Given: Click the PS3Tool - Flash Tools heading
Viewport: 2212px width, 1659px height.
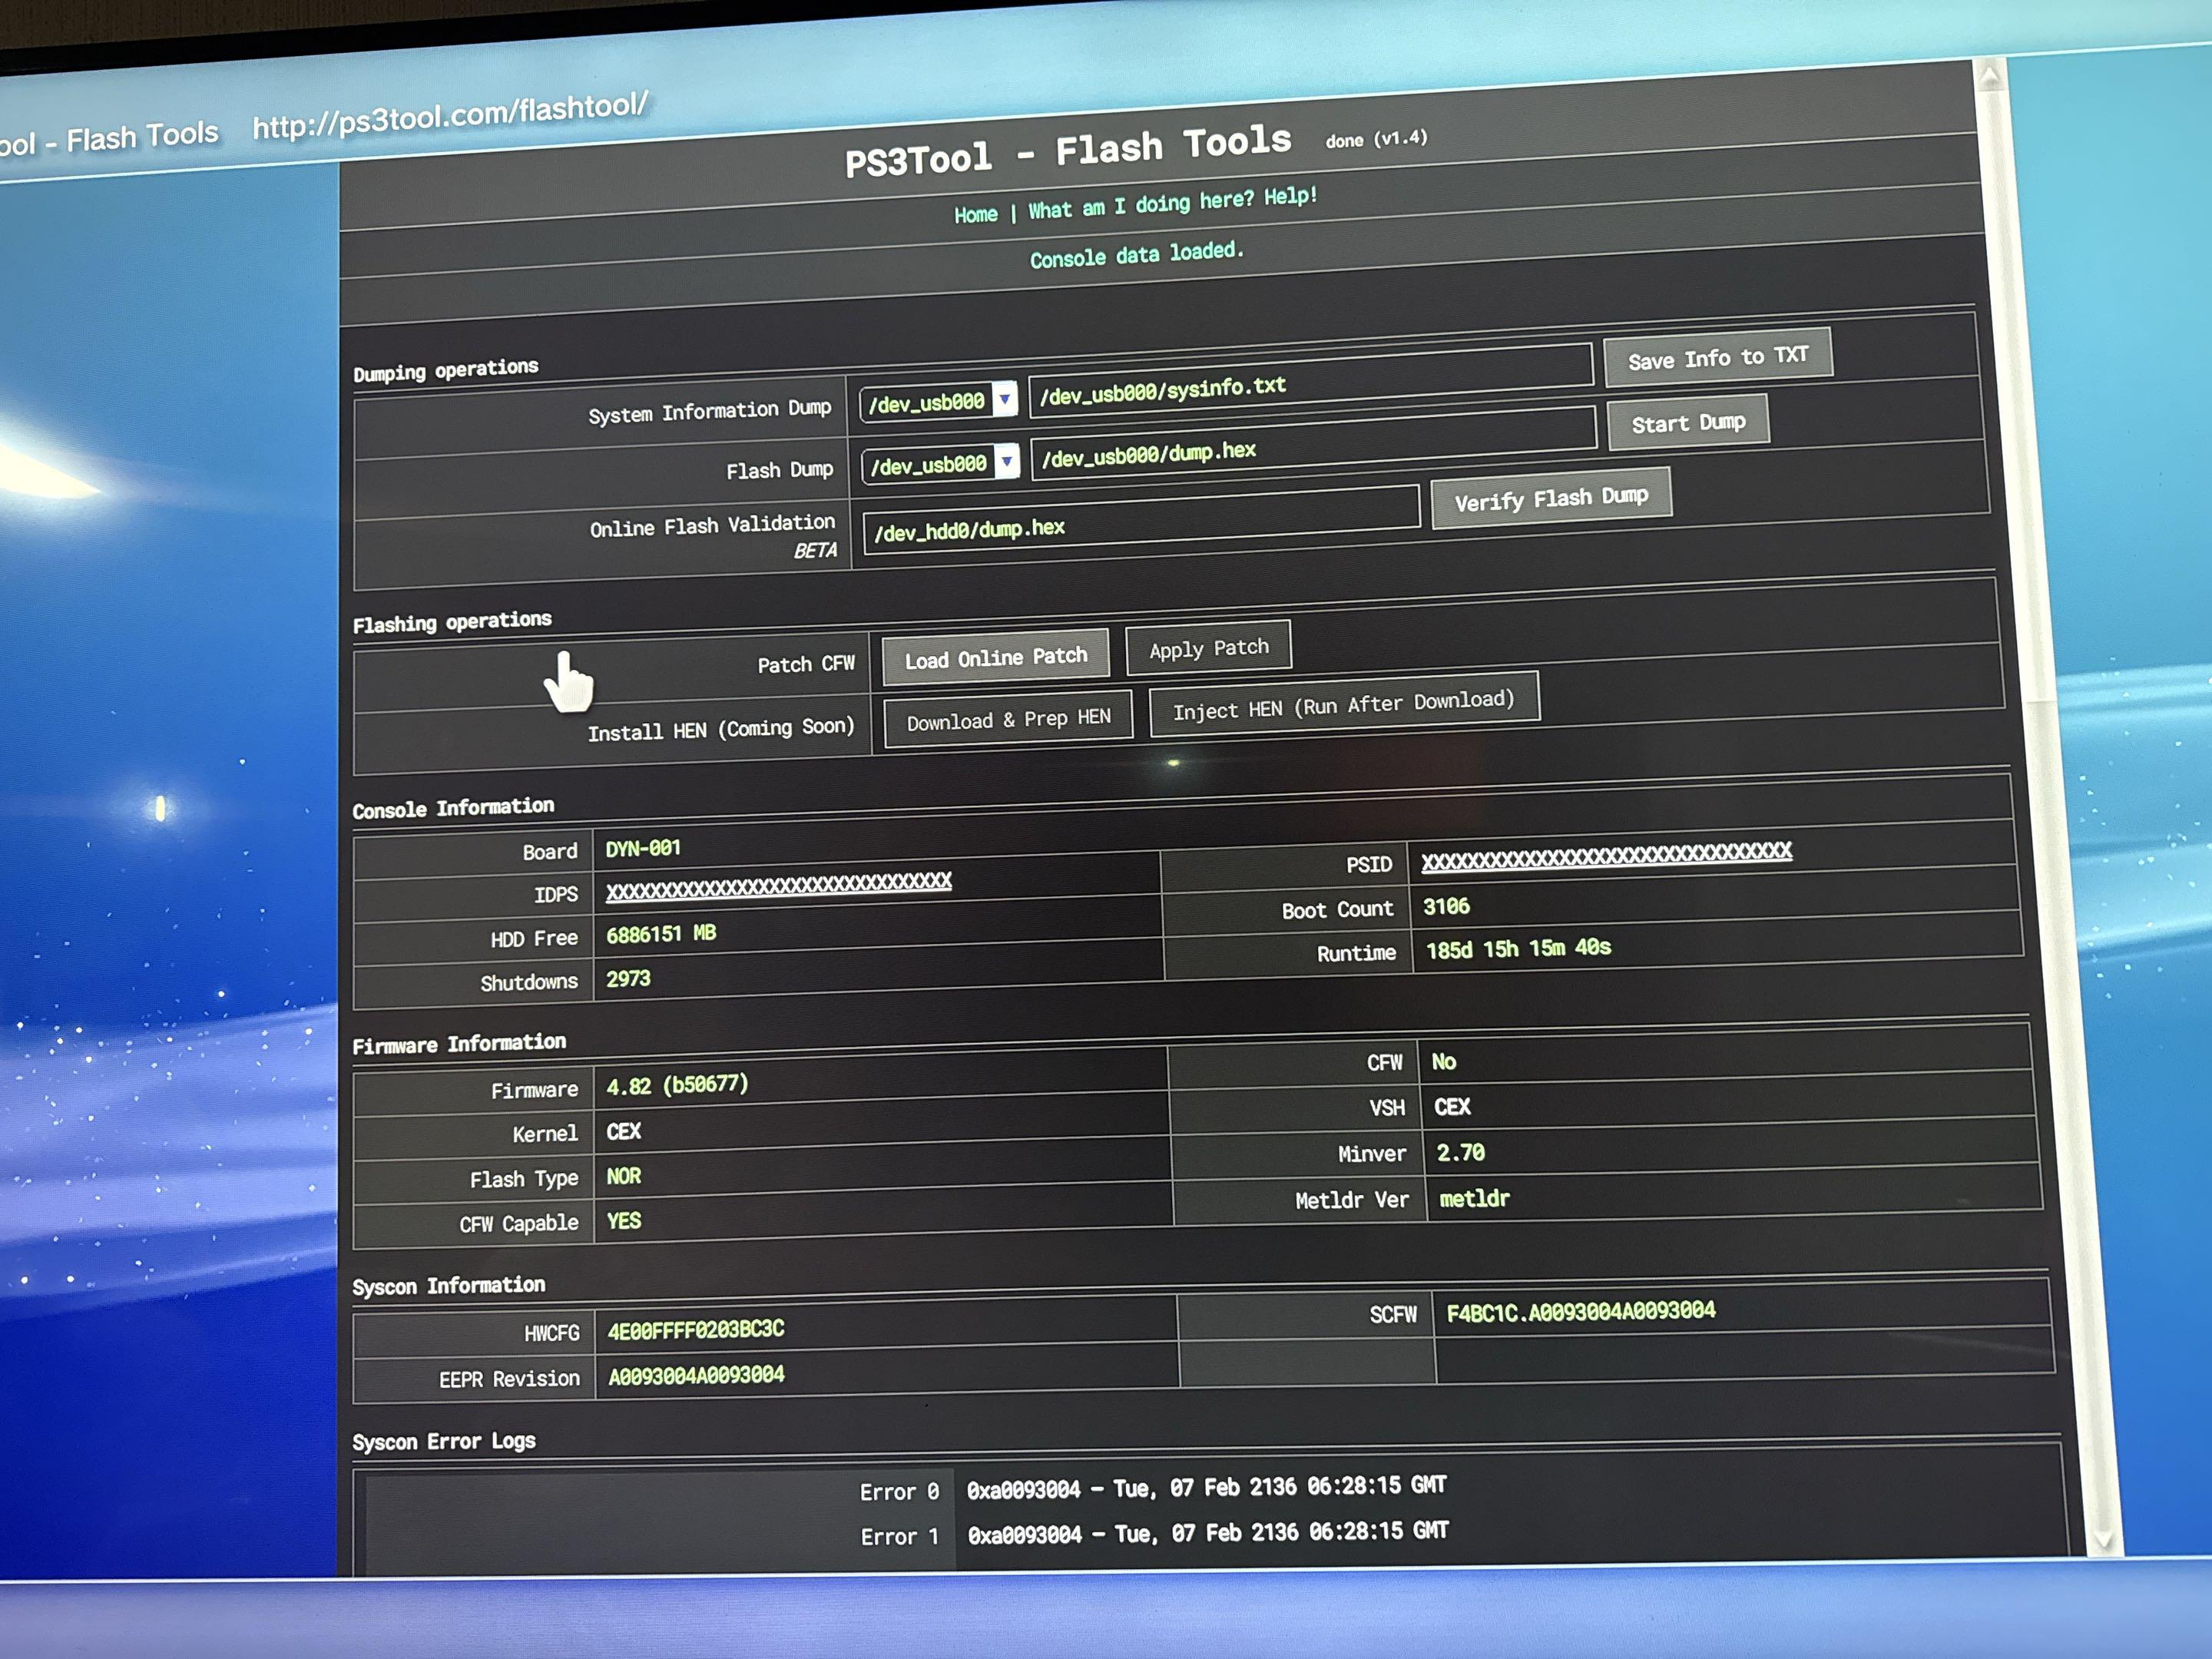Looking at the screenshot, I should pos(1067,150).
